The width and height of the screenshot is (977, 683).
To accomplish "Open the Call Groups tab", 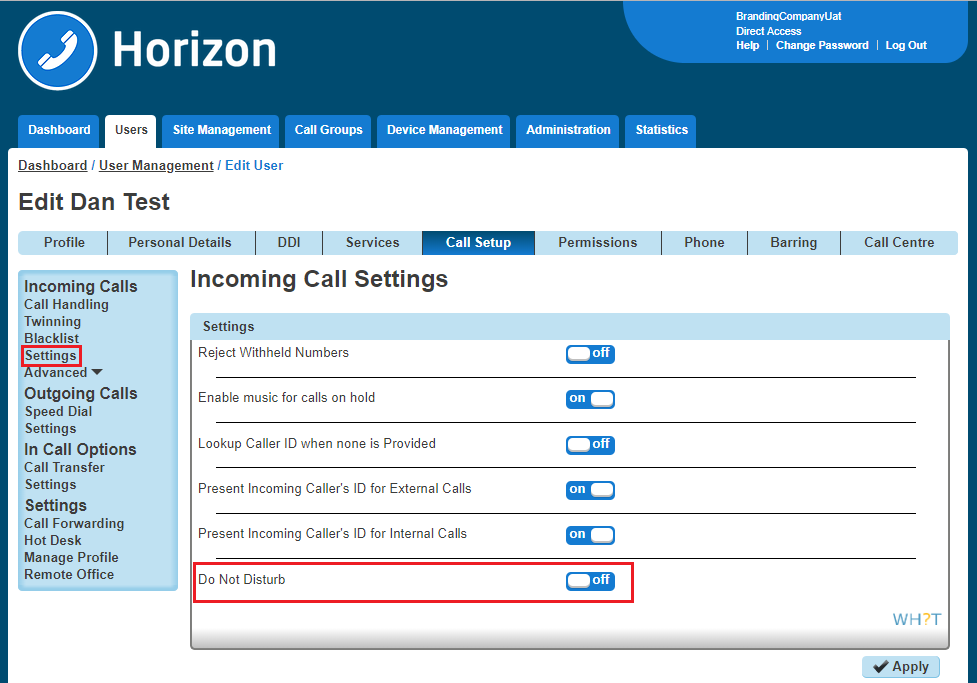I will [x=328, y=131].
